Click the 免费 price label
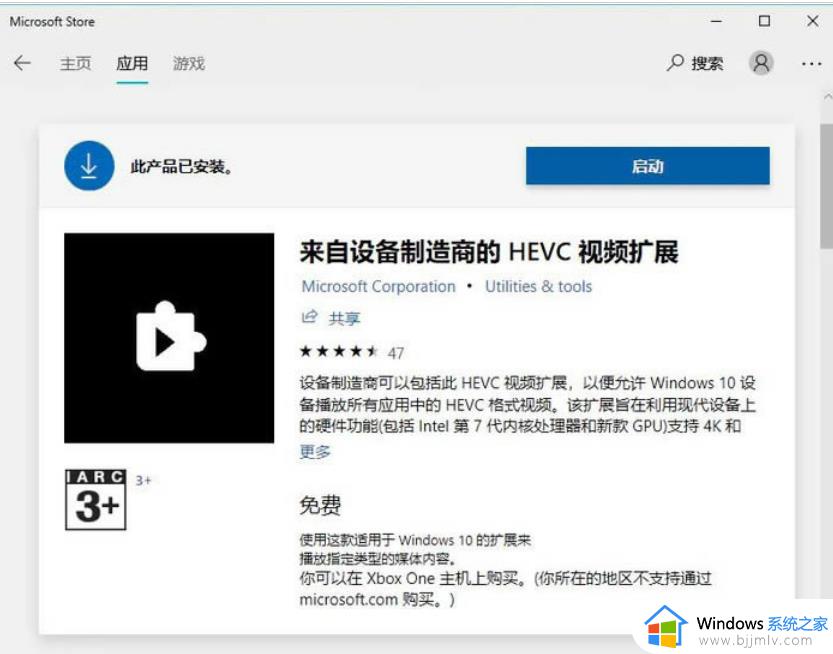Image resolution: width=833 pixels, height=654 pixels. [x=320, y=505]
